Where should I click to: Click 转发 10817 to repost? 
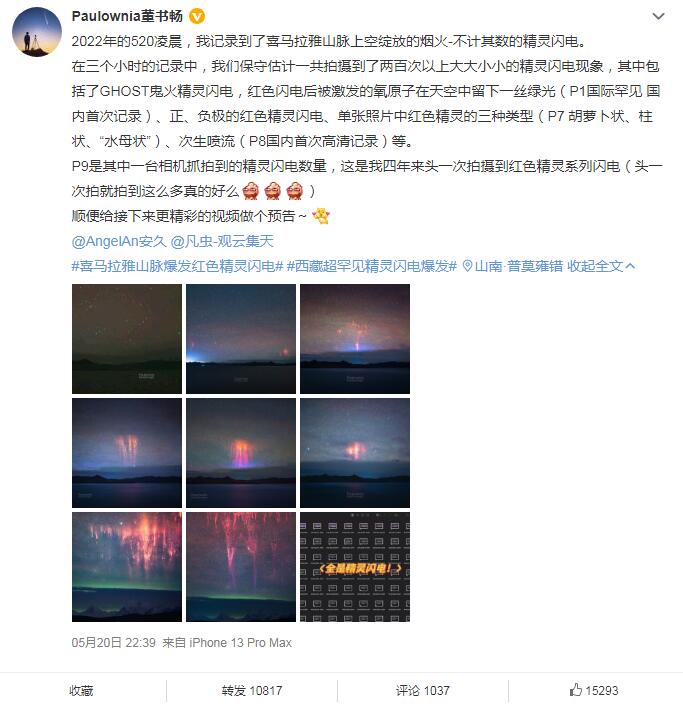coord(251,690)
